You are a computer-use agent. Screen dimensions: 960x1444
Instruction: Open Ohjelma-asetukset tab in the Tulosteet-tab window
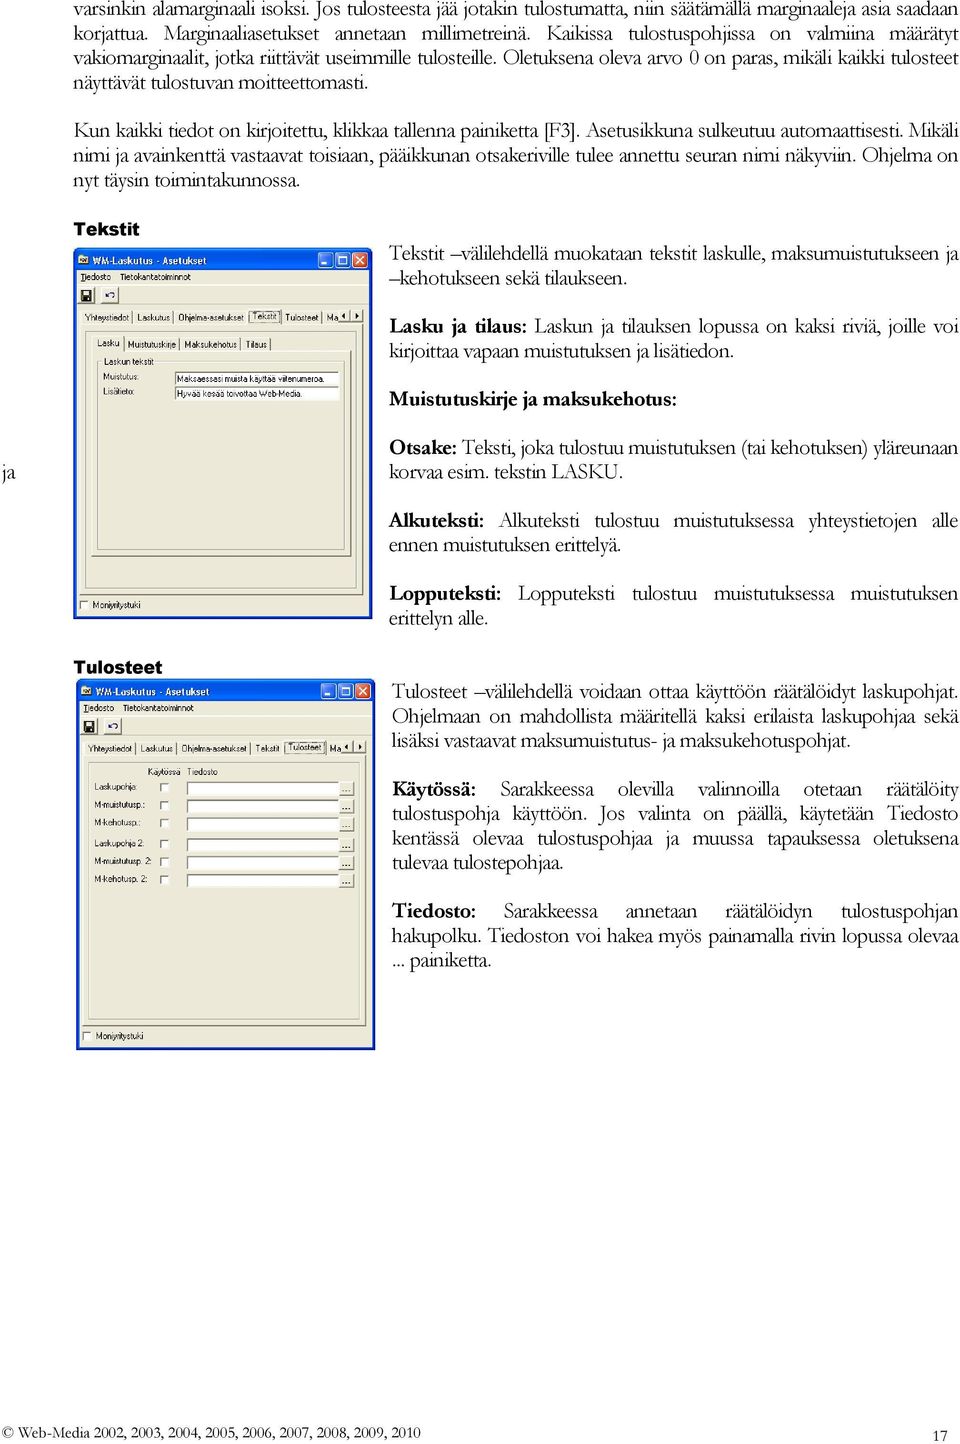click(214, 748)
